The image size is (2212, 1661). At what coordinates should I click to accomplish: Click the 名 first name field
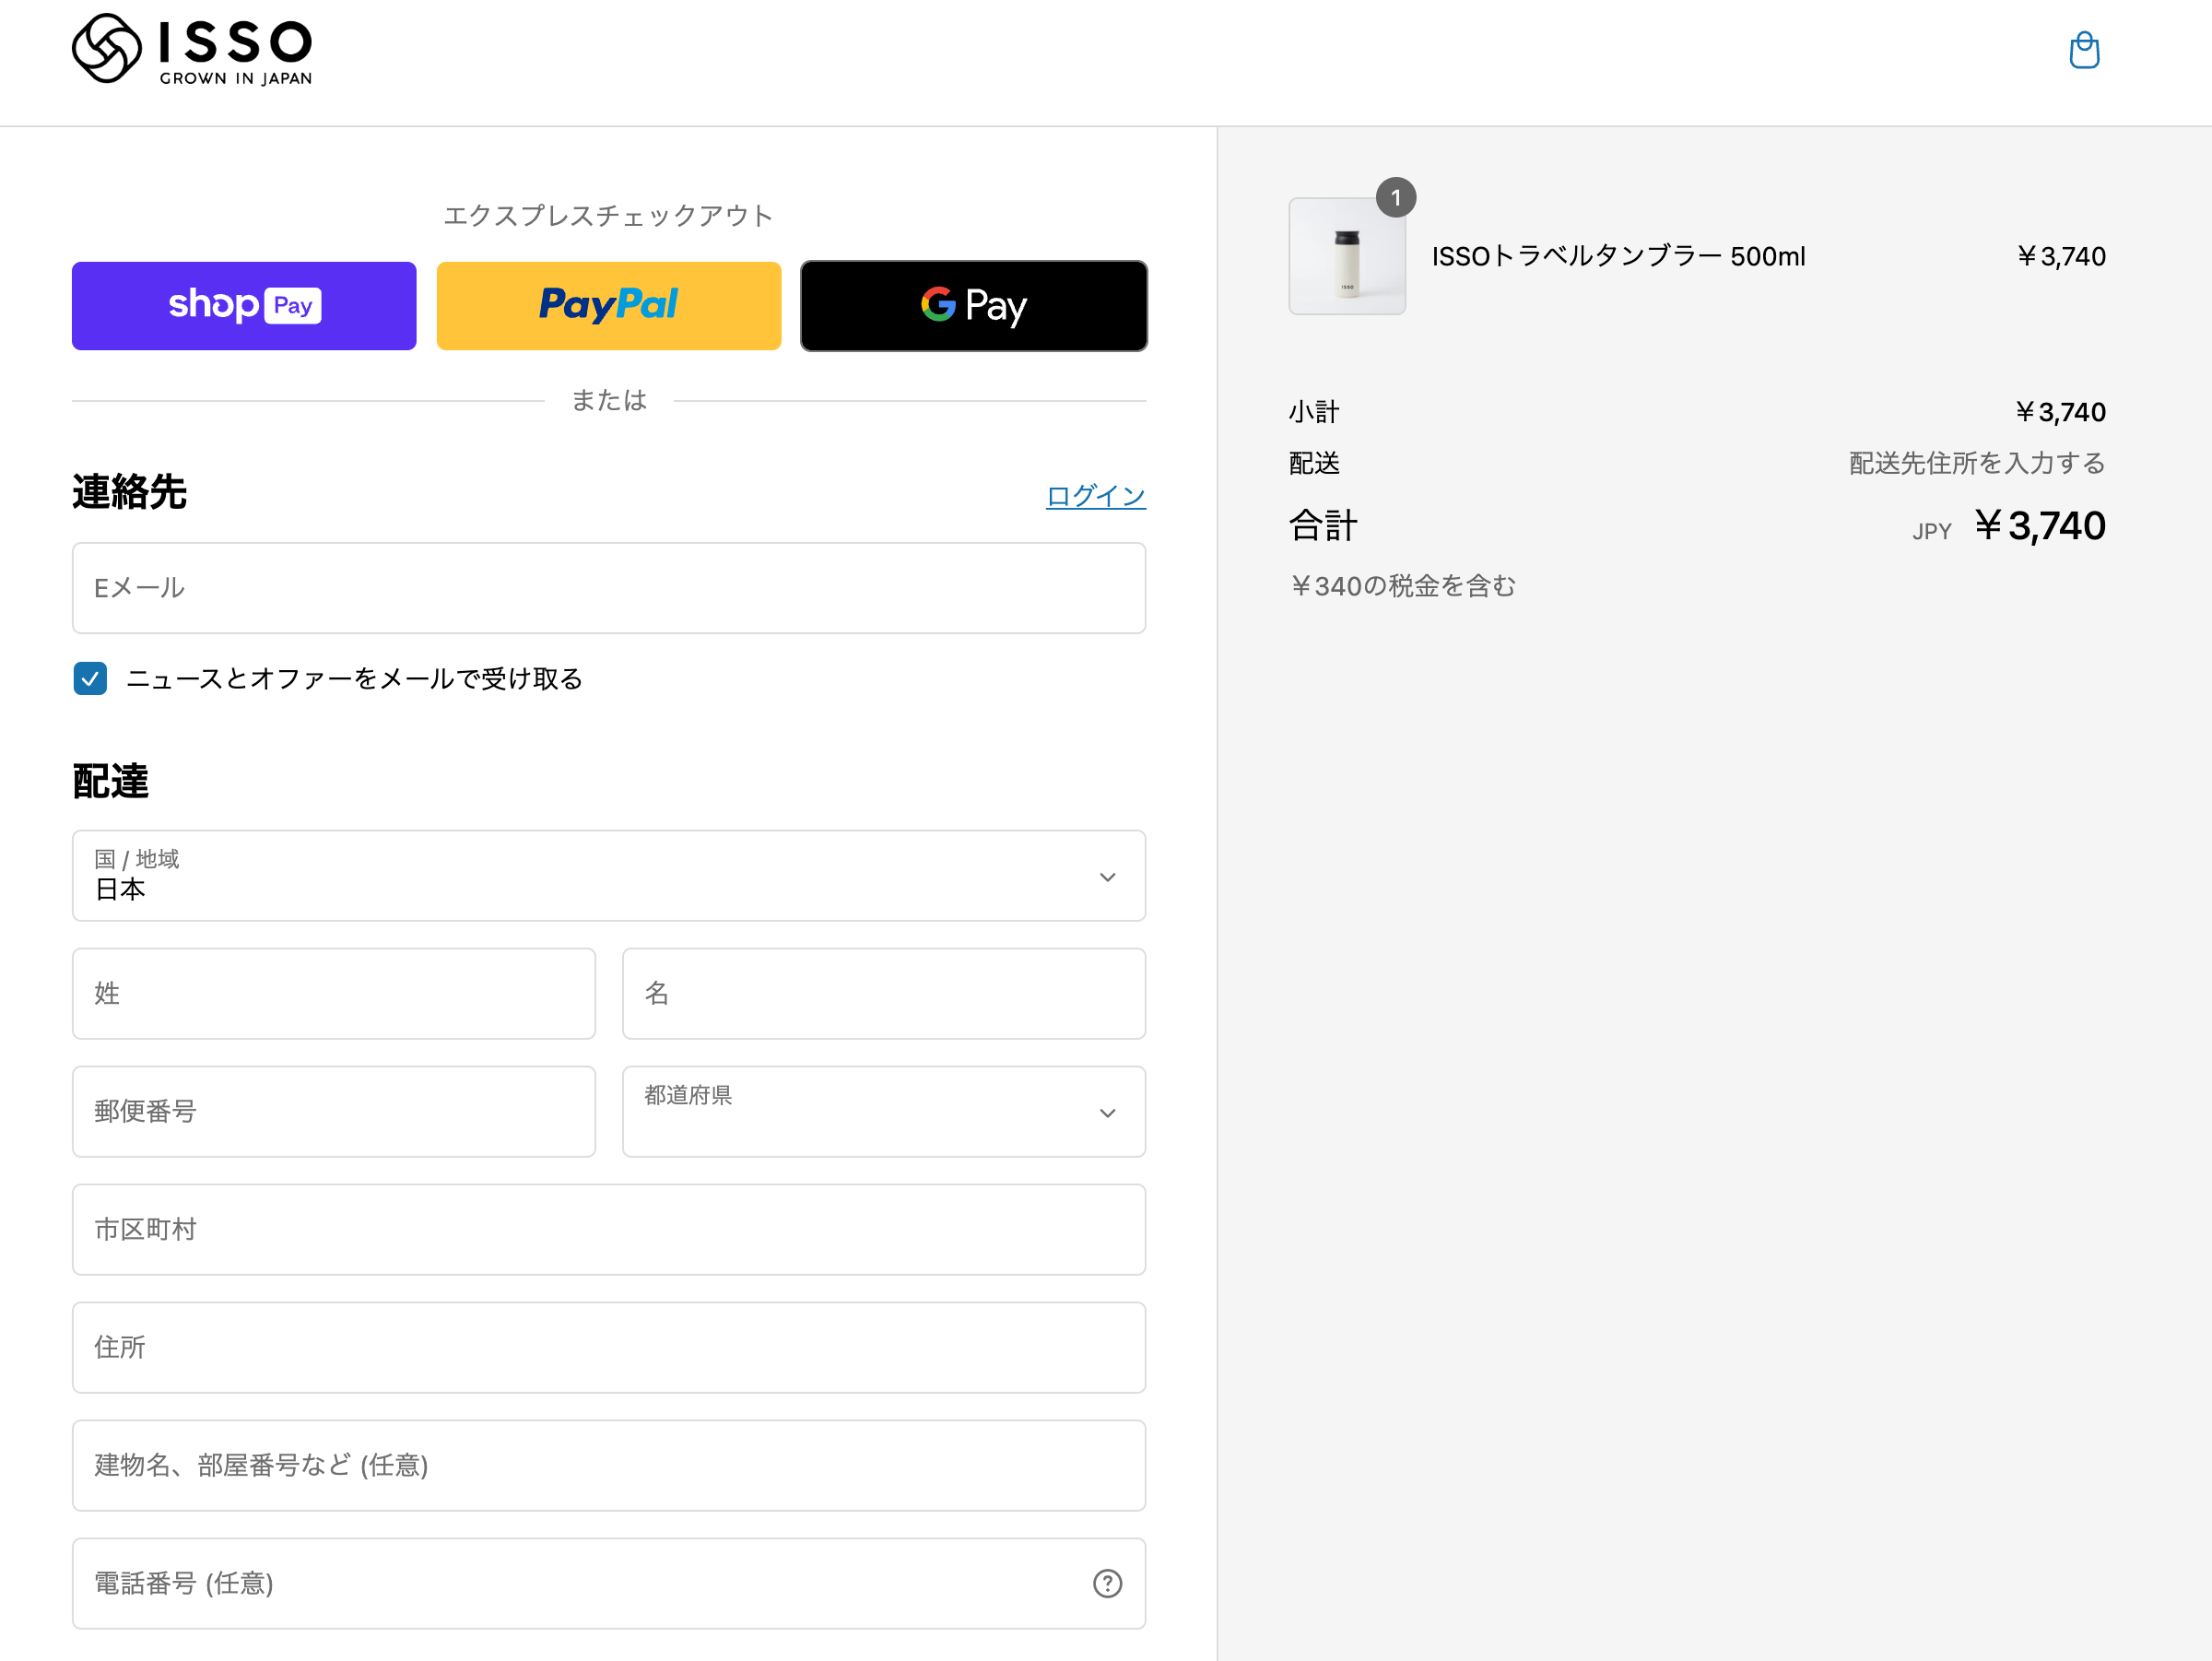[x=883, y=994]
